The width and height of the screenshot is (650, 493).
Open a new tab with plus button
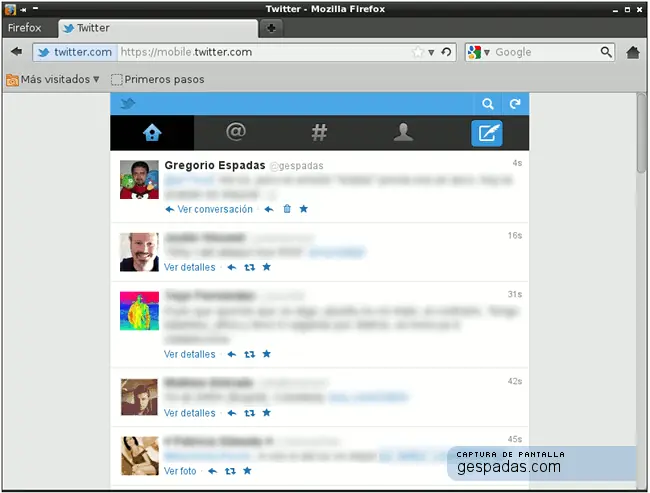click(271, 28)
